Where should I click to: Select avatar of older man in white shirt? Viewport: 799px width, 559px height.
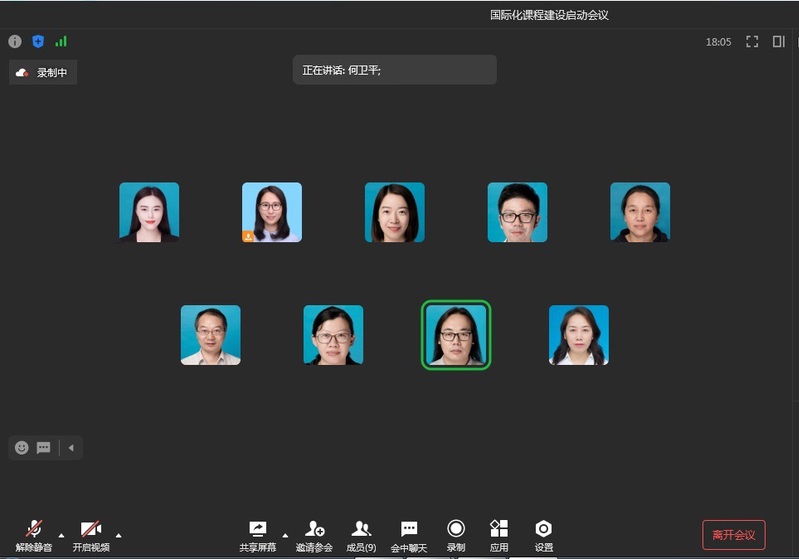point(210,335)
